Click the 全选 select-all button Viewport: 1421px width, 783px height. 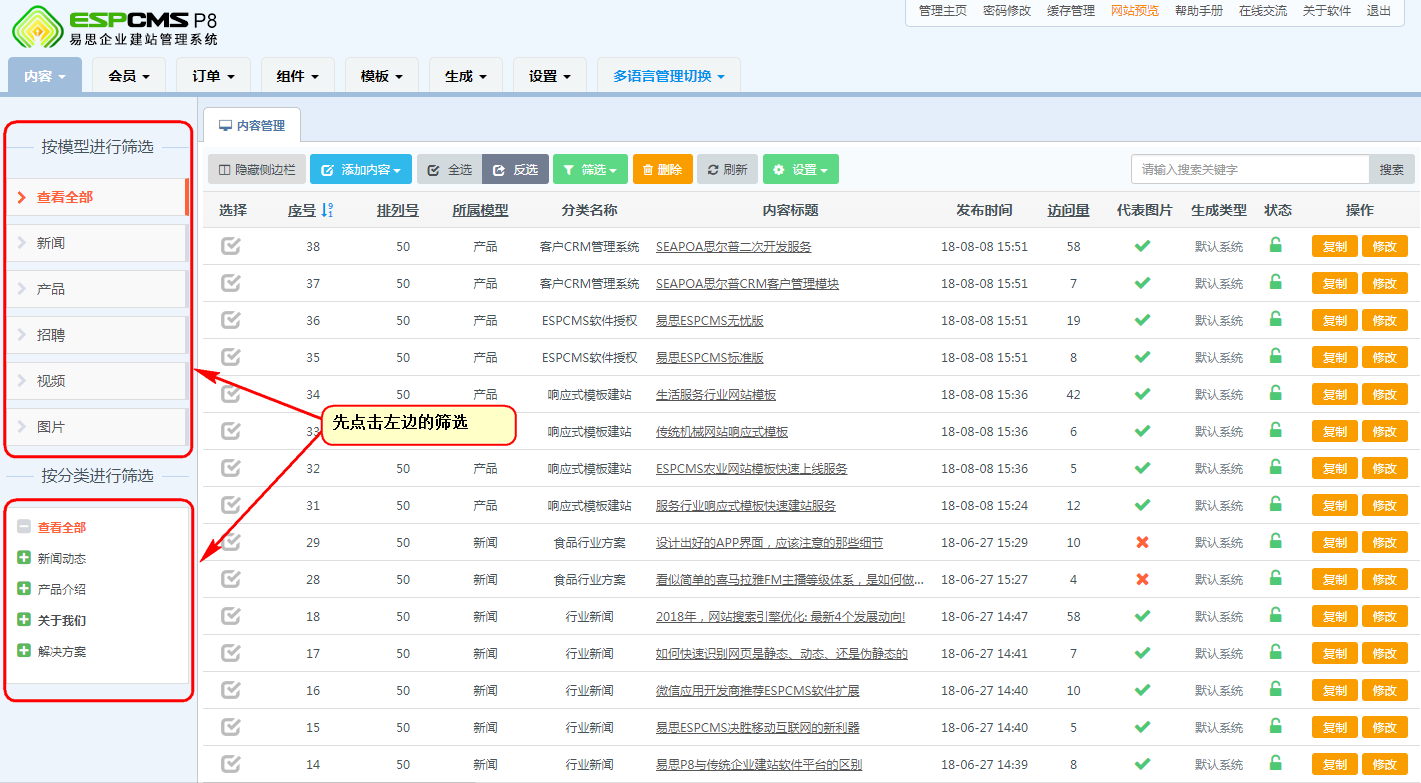click(x=449, y=169)
